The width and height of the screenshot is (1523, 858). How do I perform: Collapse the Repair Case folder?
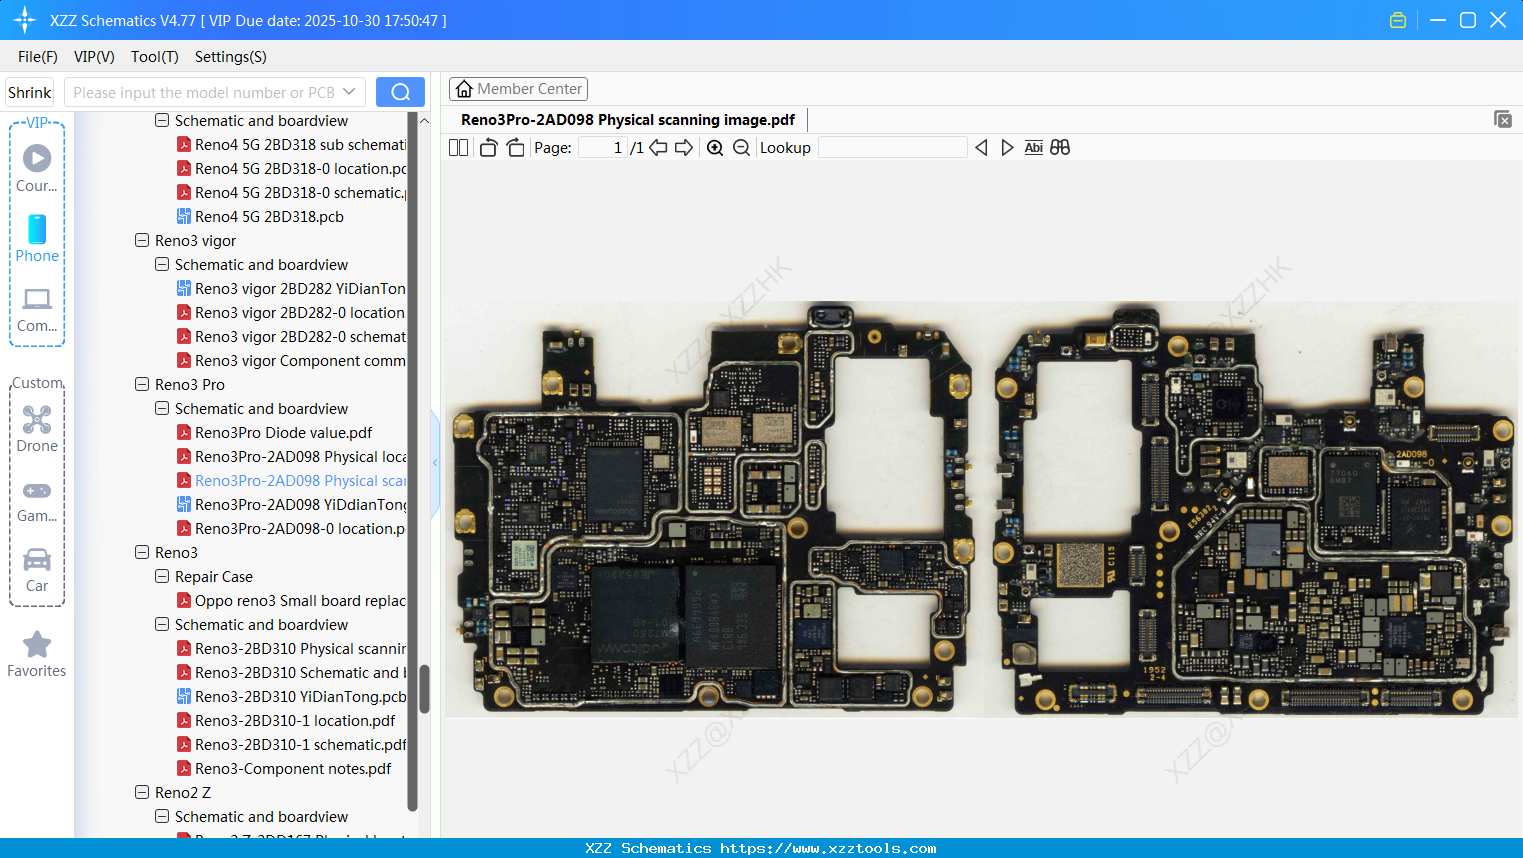(x=162, y=576)
